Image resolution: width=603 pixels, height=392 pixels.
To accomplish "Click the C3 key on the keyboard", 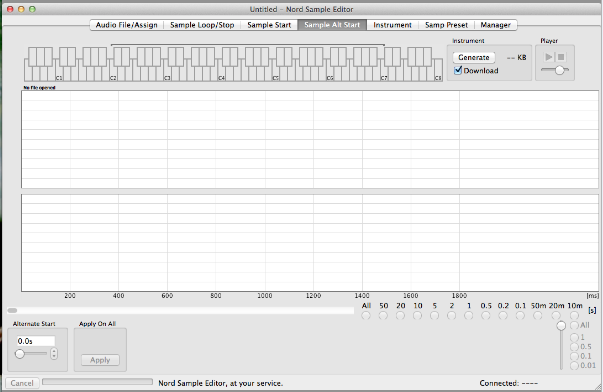I will [x=167, y=75].
